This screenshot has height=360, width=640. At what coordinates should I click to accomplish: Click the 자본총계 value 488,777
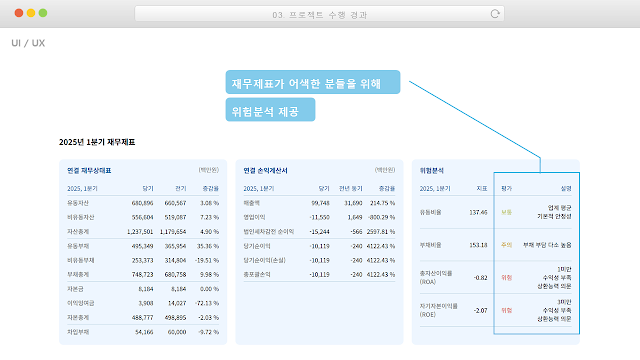(x=142, y=317)
